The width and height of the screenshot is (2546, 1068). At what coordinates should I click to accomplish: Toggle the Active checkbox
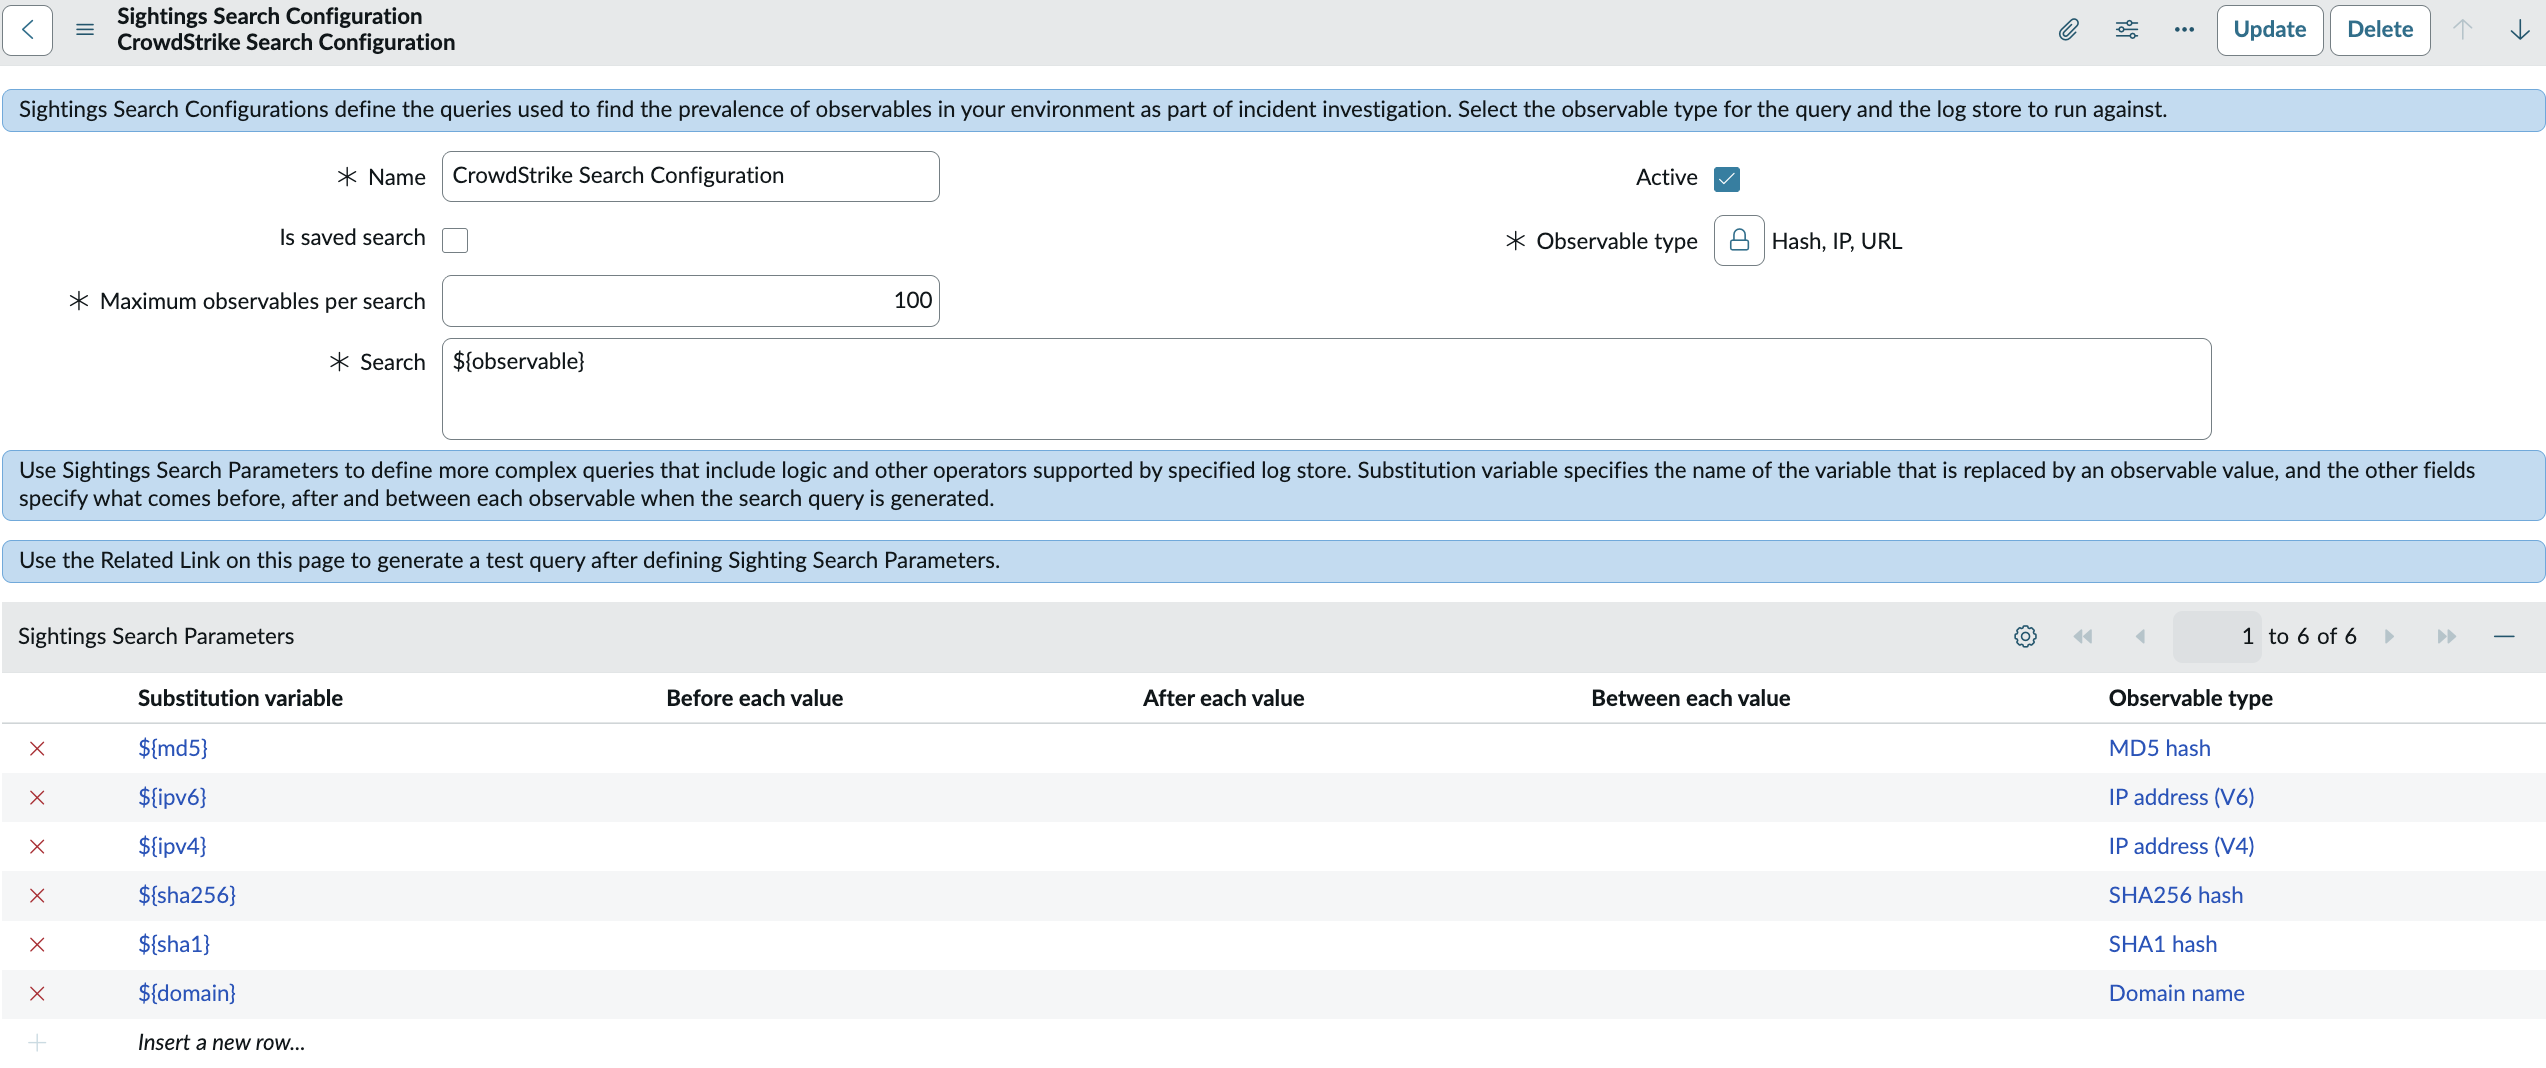pos(1726,179)
